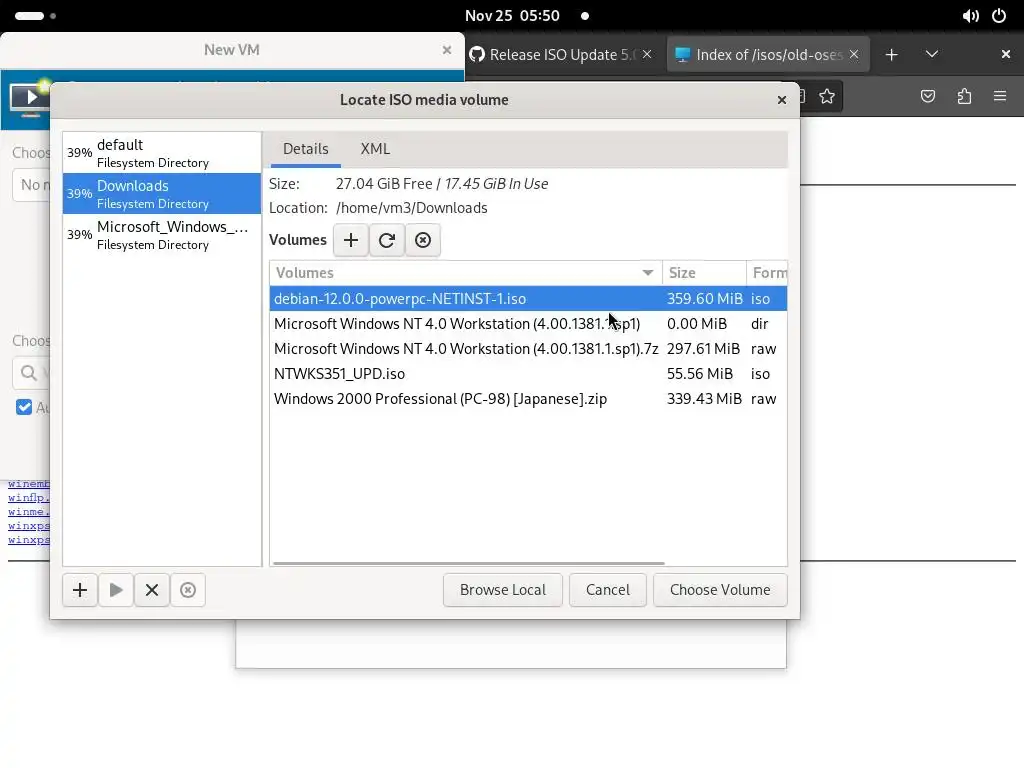Click the Cancel button
Image resolution: width=1024 pixels, height=768 pixels.
point(608,590)
